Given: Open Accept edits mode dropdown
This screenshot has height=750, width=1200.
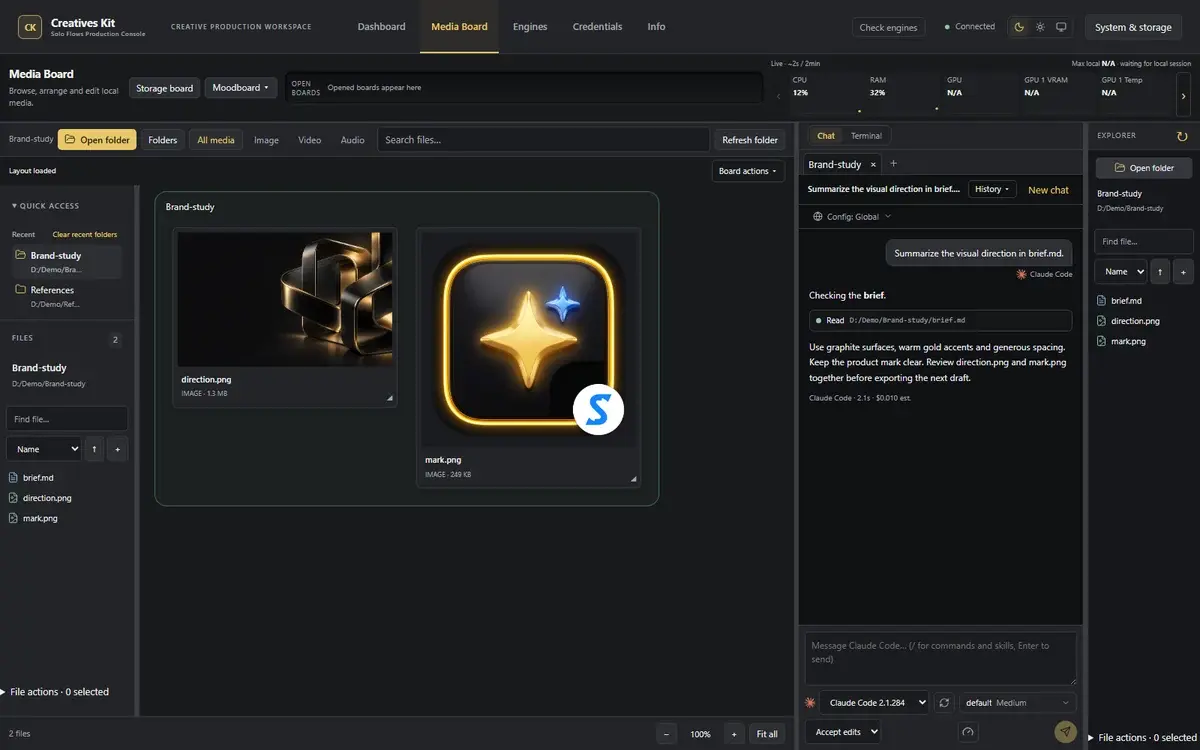Looking at the screenshot, I should [x=843, y=732].
